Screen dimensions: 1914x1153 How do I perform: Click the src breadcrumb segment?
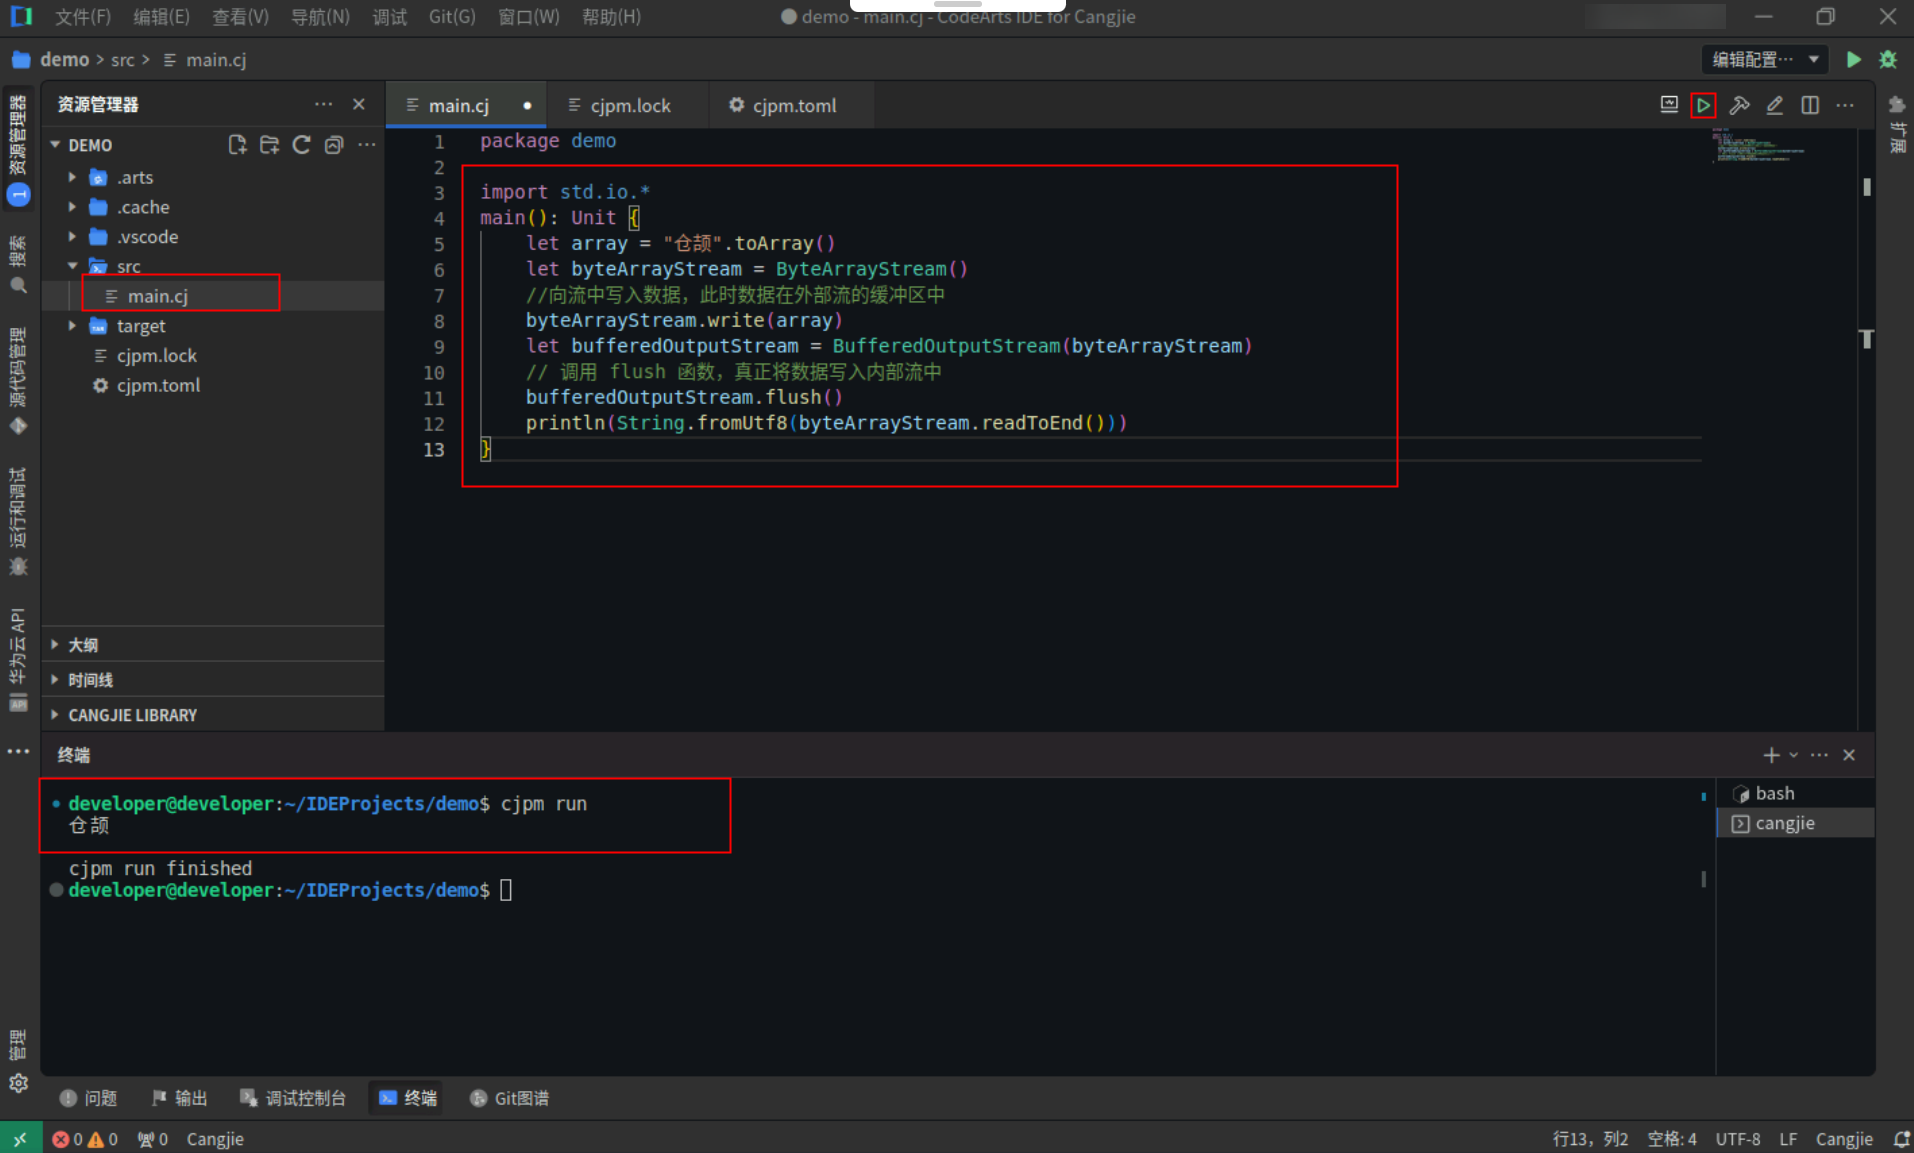(x=123, y=60)
